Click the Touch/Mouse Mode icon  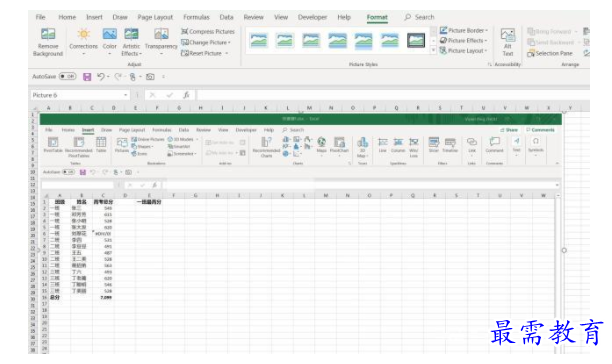click(133, 77)
